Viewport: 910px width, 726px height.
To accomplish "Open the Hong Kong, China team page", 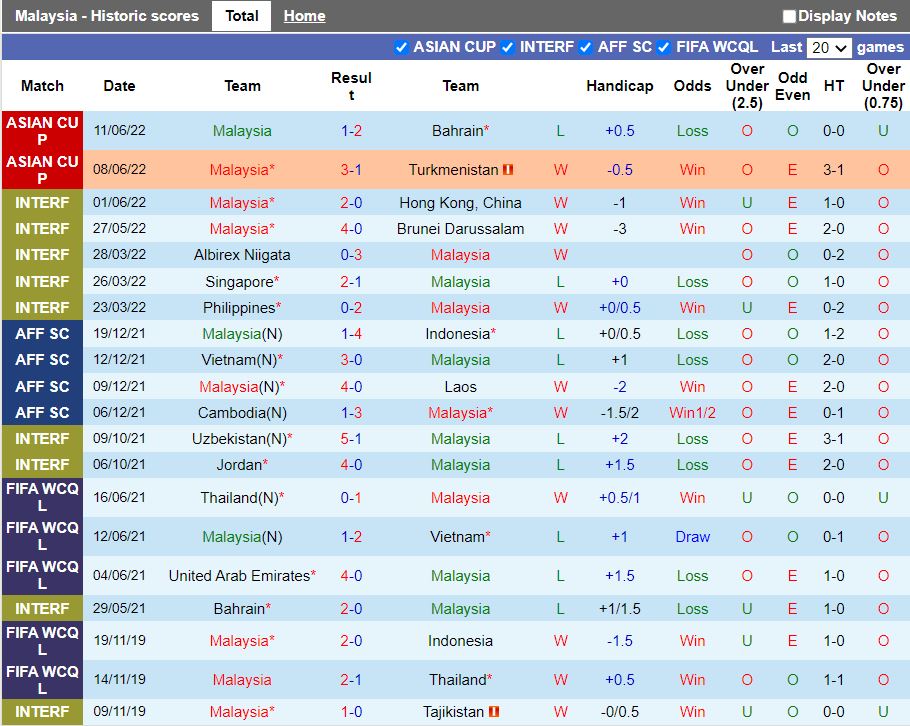I will coord(460,203).
